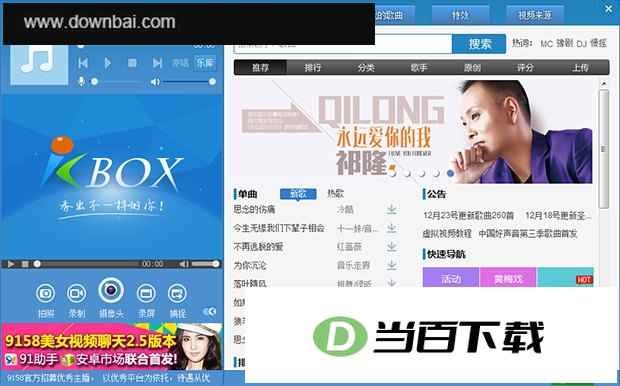This screenshot has width=620, height=386.
Task: Select the last banner carousel dot
Action: pyautogui.click(x=450, y=173)
